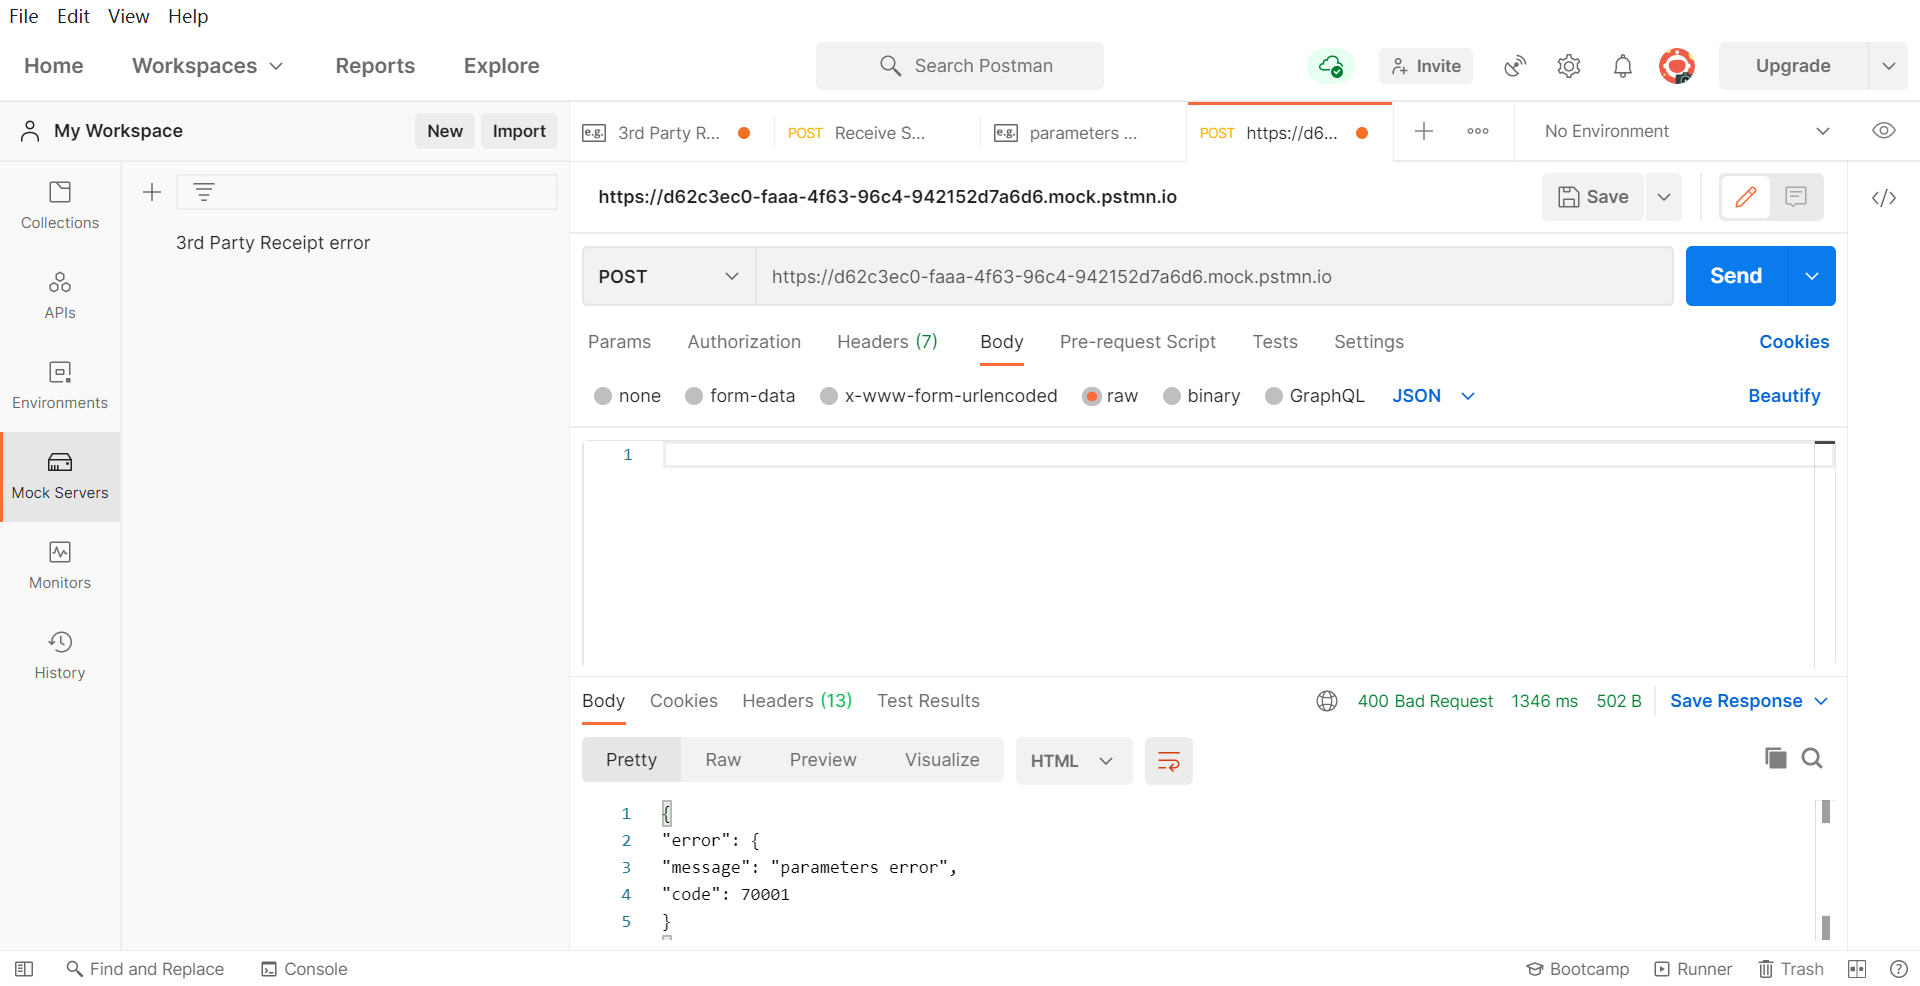The height and width of the screenshot is (986, 1920).
Task: Toggle the sidebar from status bar icon
Action: point(24,969)
